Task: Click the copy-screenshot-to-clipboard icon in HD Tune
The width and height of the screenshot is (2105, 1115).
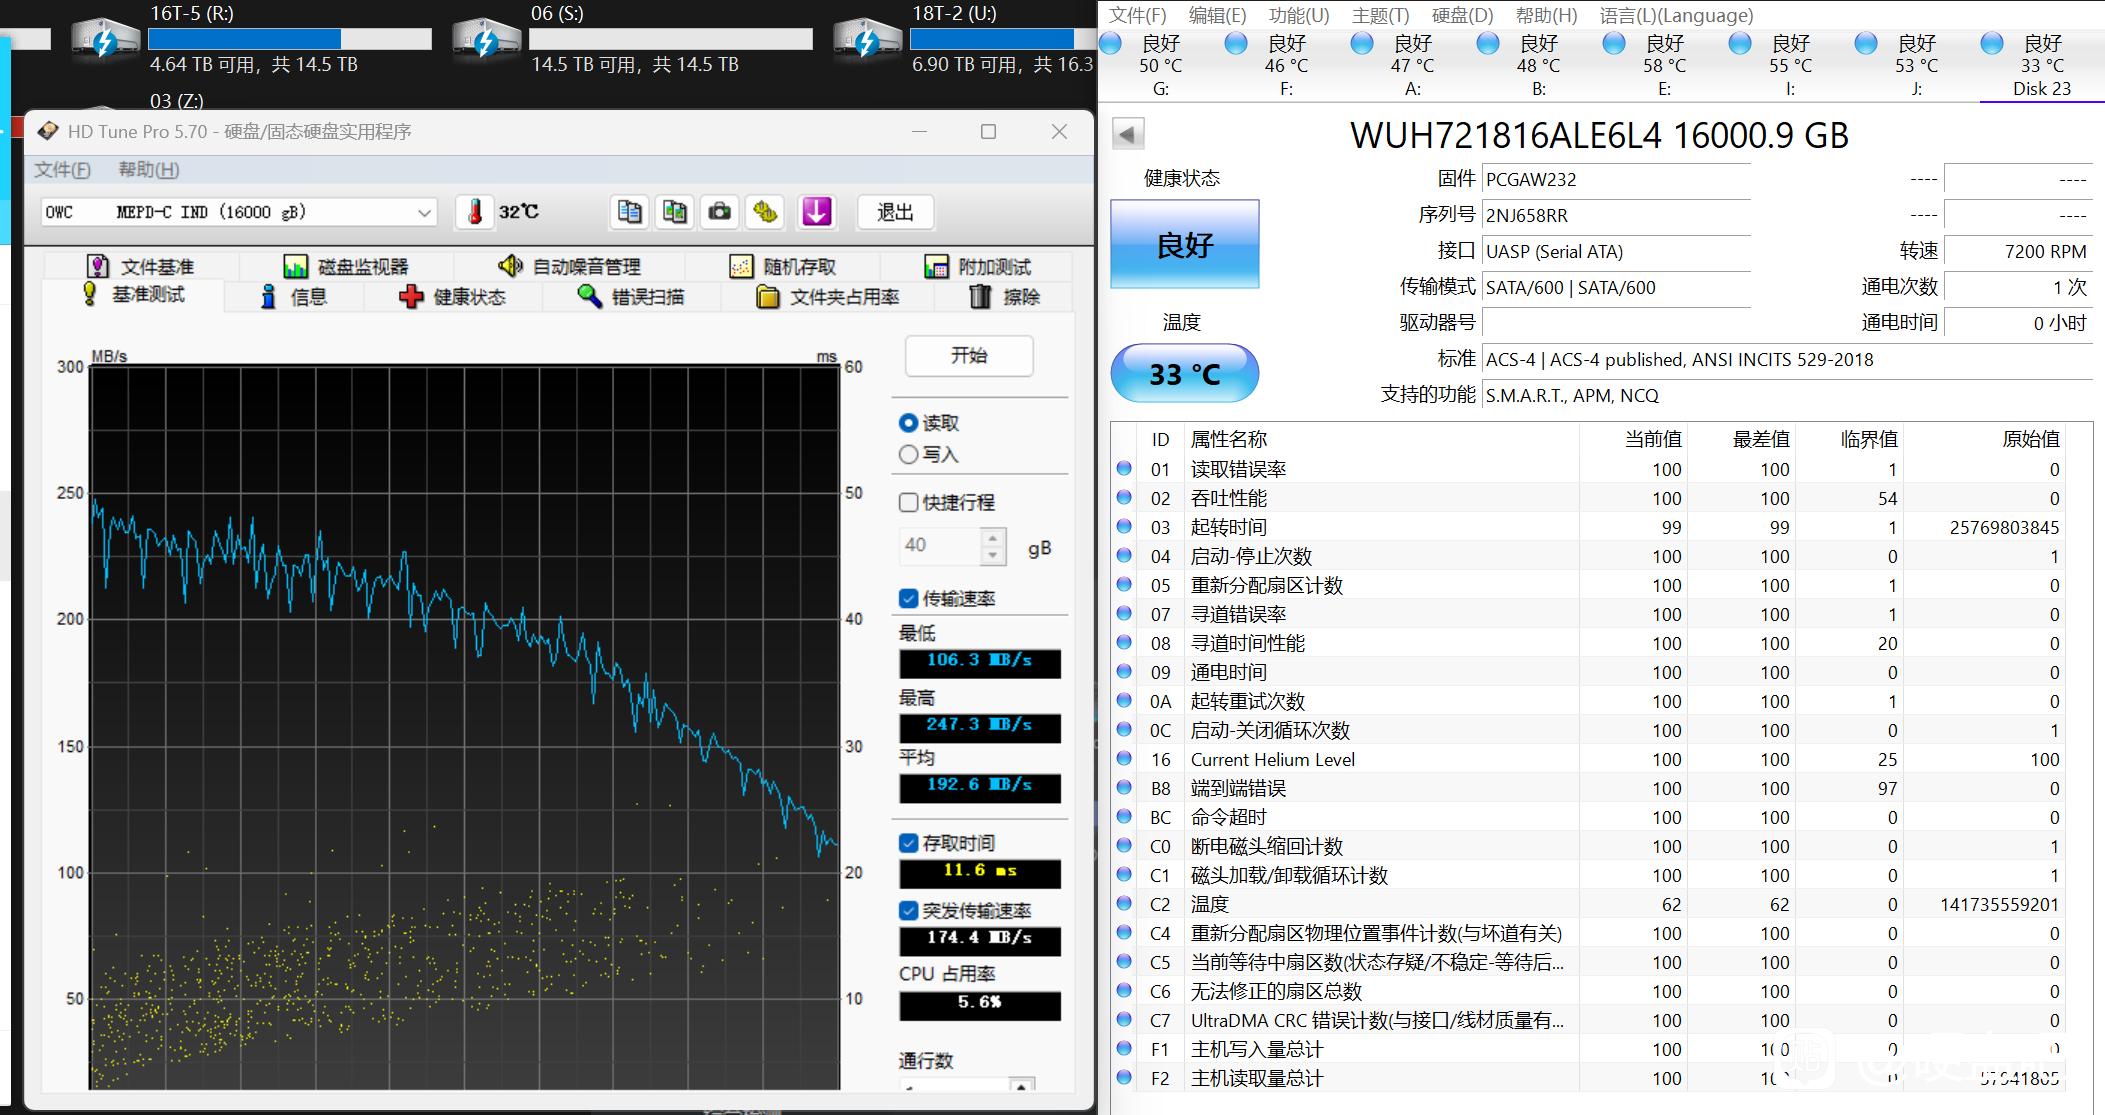Action: pos(675,212)
